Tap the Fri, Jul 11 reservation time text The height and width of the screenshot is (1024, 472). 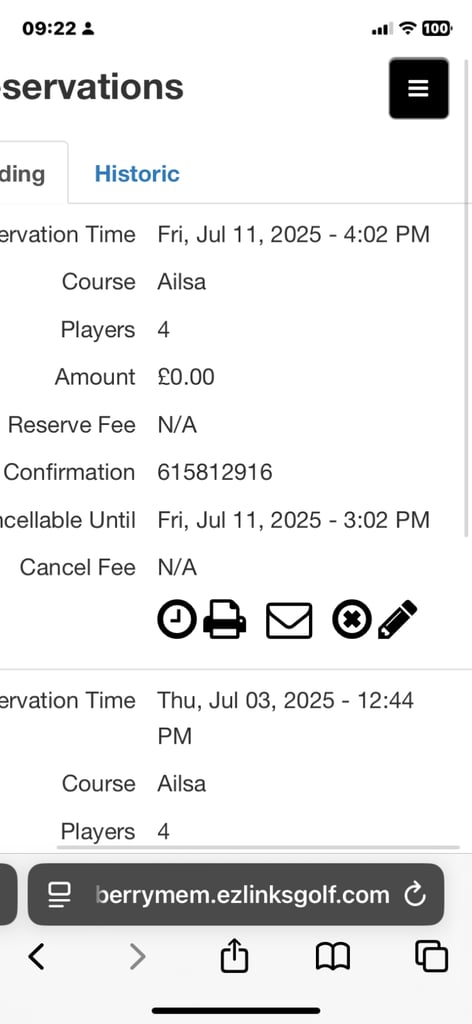pyautogui.click(x=293, y=234)
